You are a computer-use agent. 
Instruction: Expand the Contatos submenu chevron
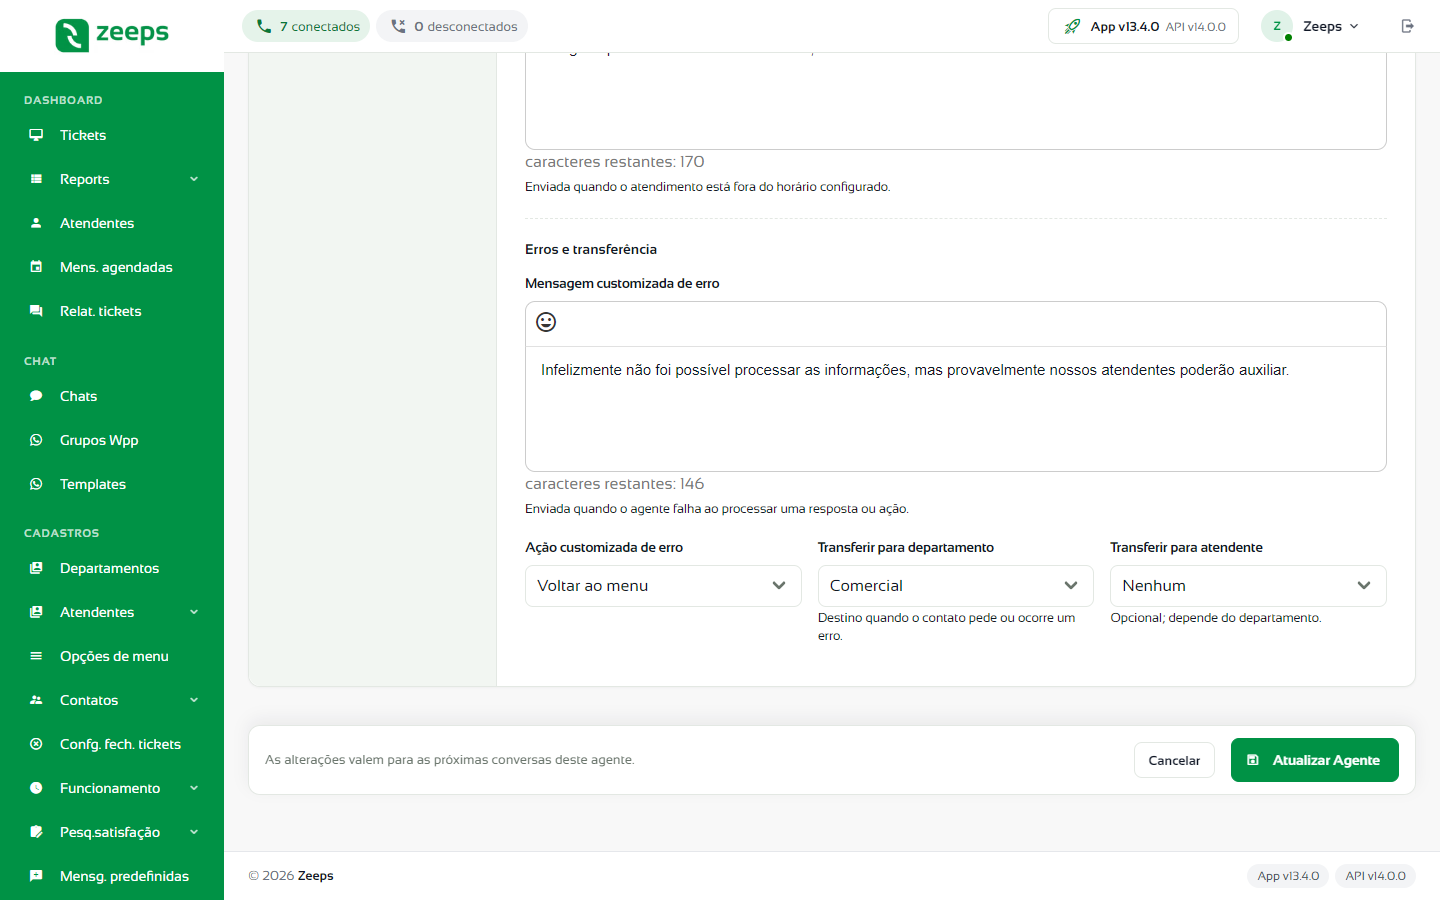coord(194,700)
